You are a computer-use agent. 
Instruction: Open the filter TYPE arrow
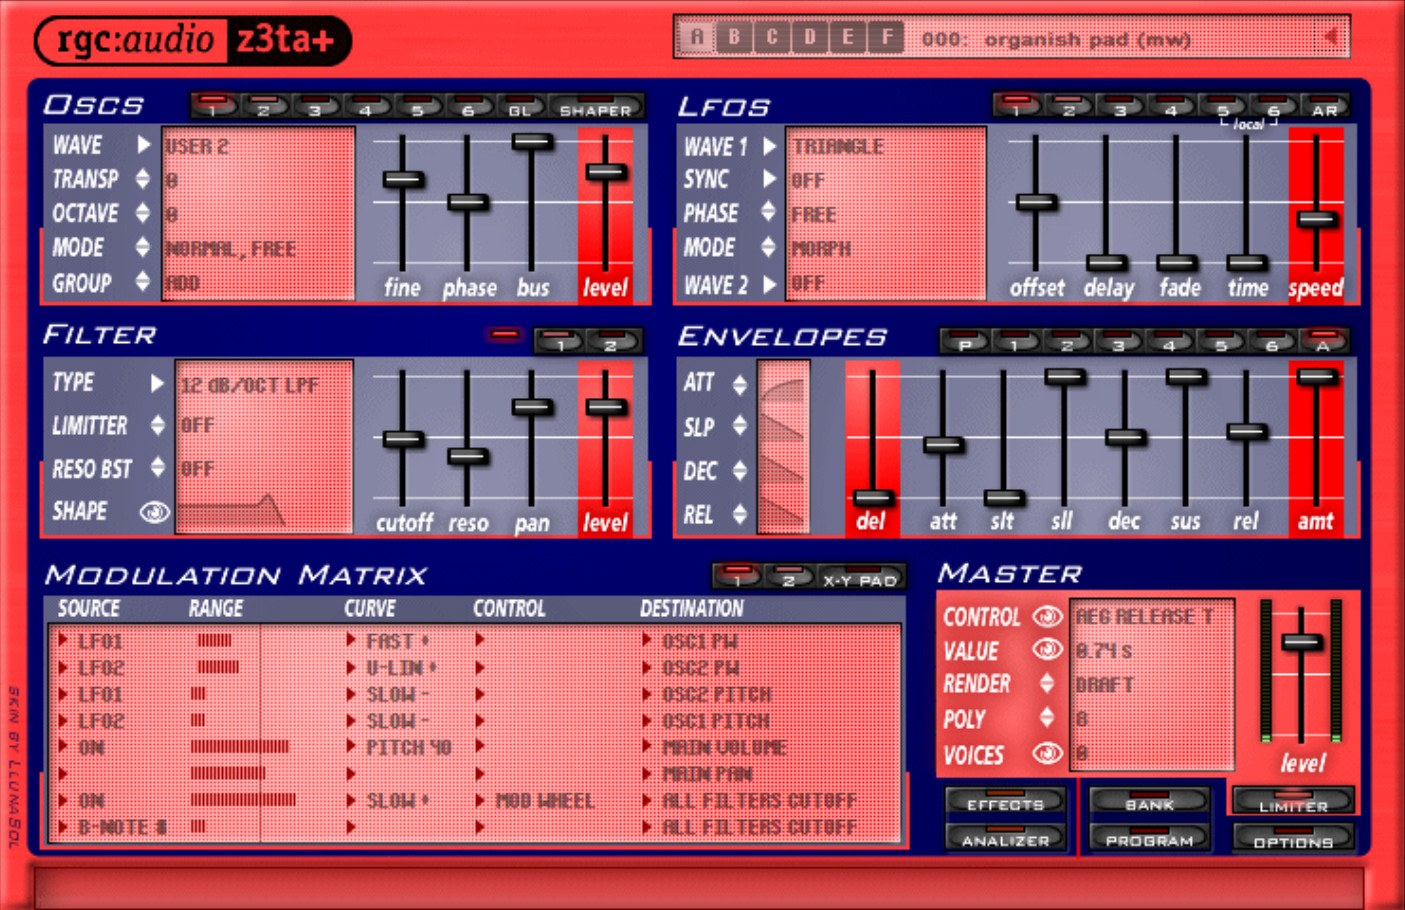pyautogui.click(x=157, y=383)
